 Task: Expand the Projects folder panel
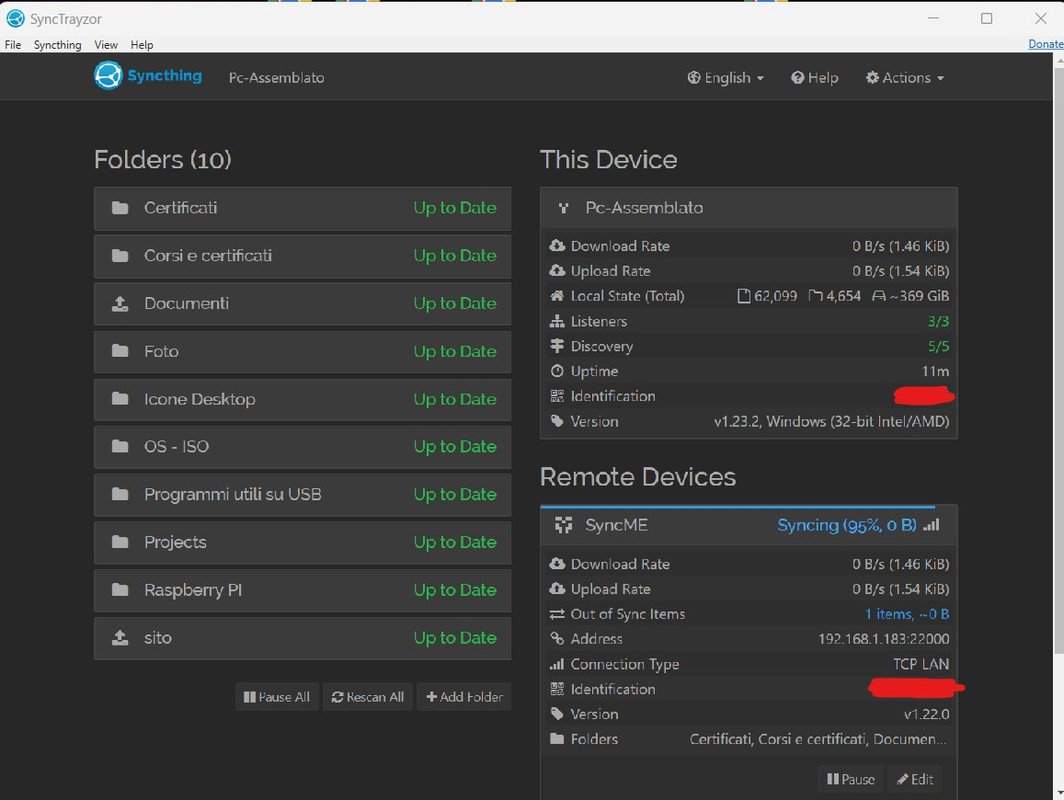303,542
